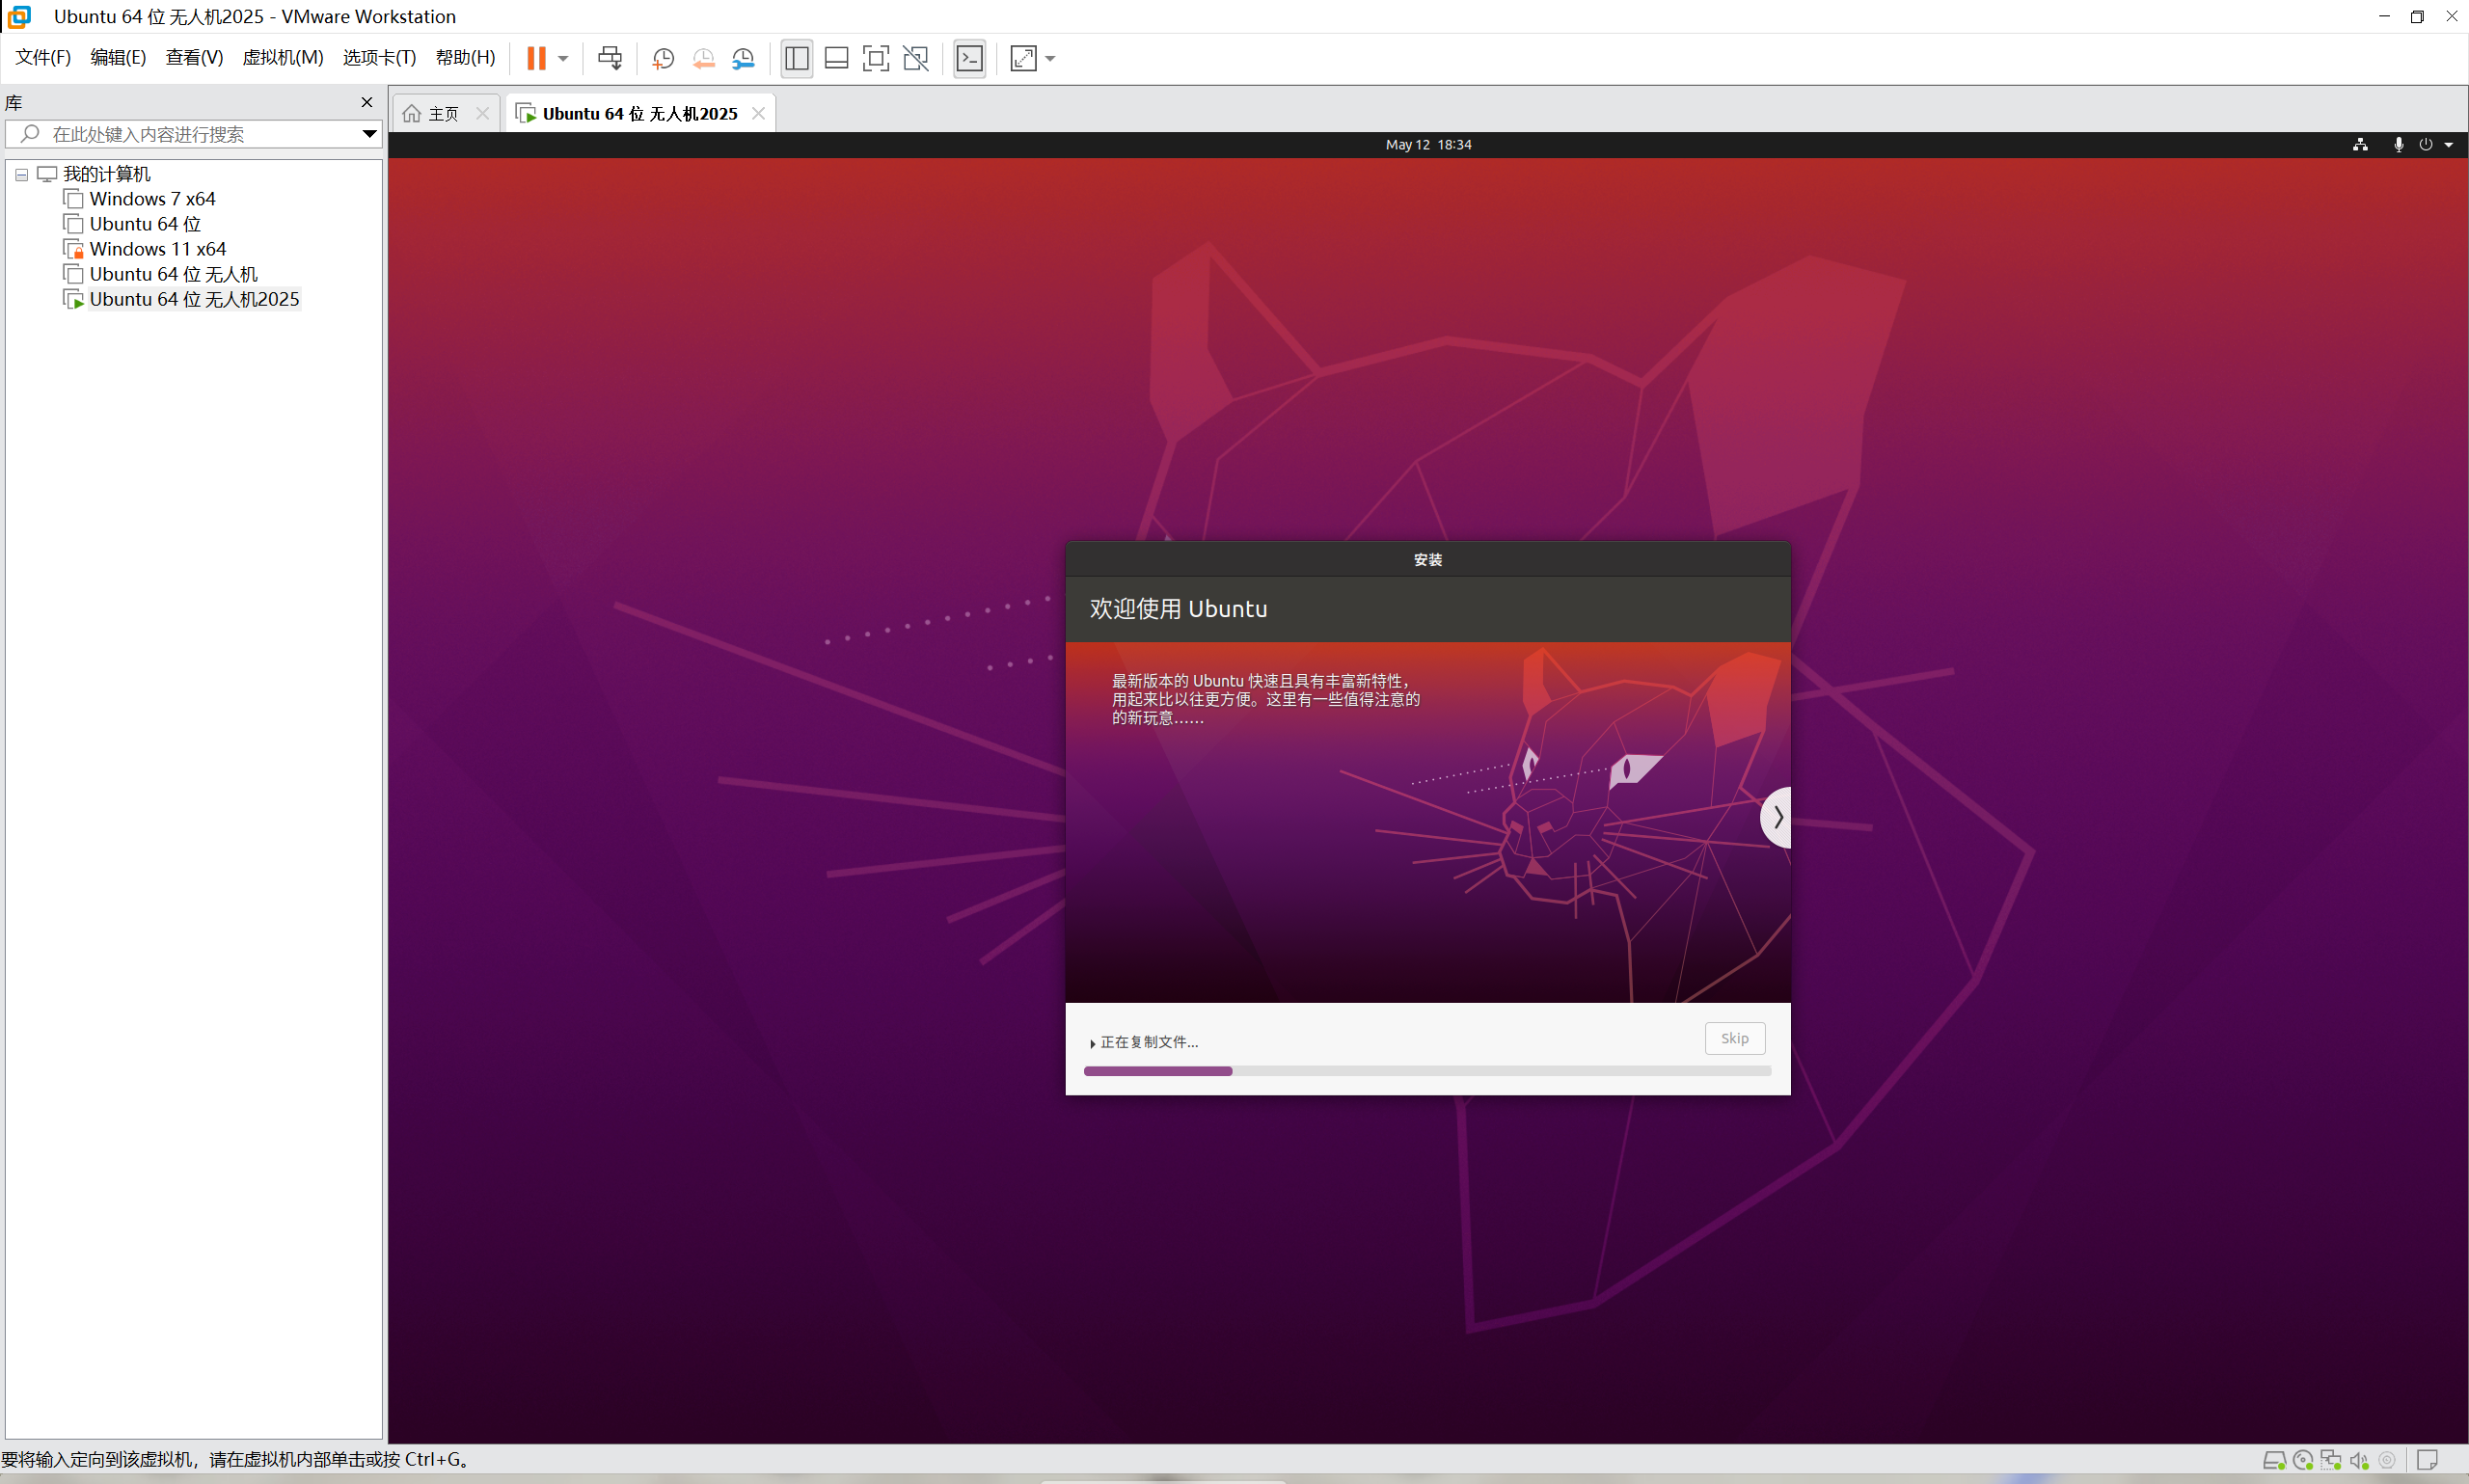The image size is (2469, 1484).
Task: Click the stretch guest display icon
Action: point(1023,58)
